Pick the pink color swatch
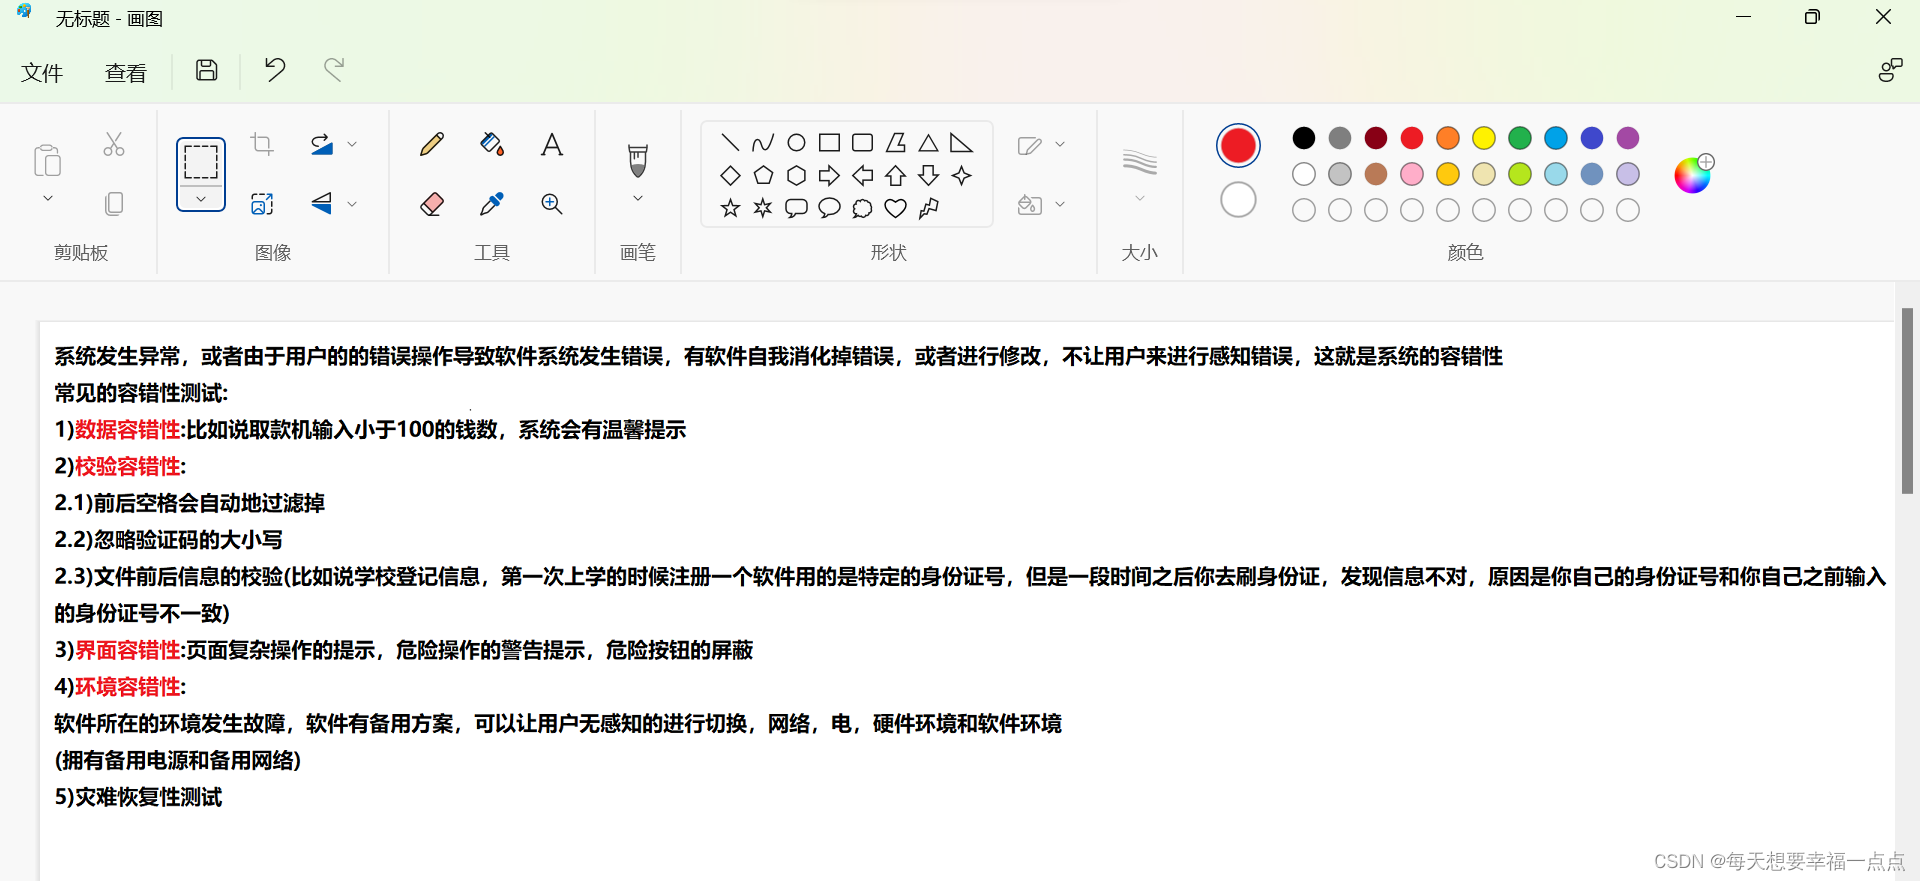 [1412, 174]
